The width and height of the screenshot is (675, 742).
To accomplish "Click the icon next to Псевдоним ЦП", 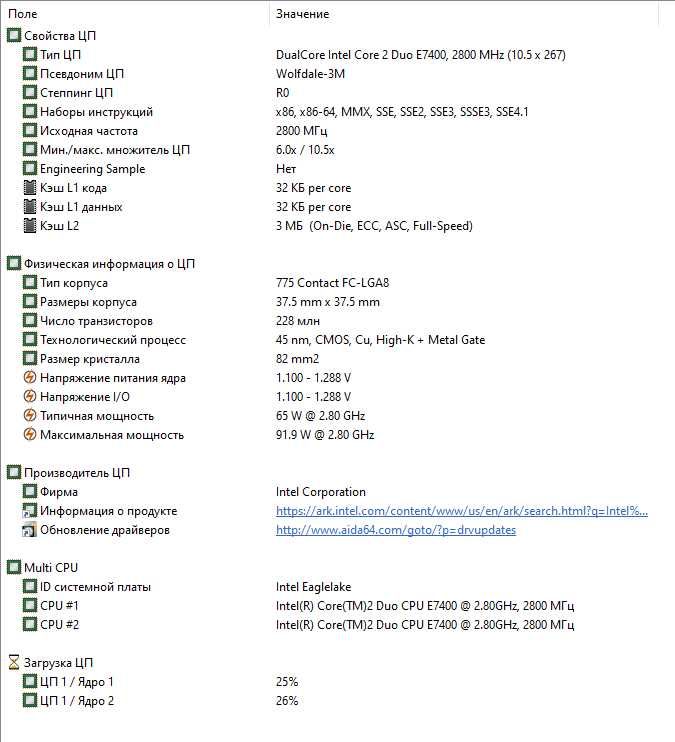I will coord(29,73).
